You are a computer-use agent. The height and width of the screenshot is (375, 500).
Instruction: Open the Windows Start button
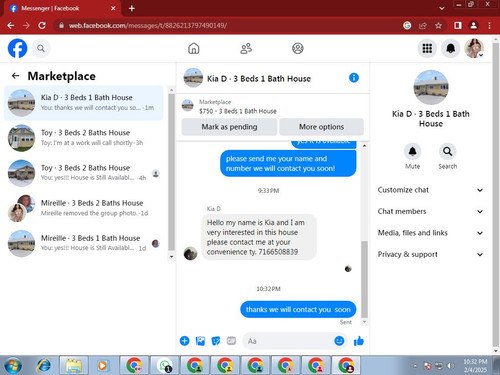13,366
